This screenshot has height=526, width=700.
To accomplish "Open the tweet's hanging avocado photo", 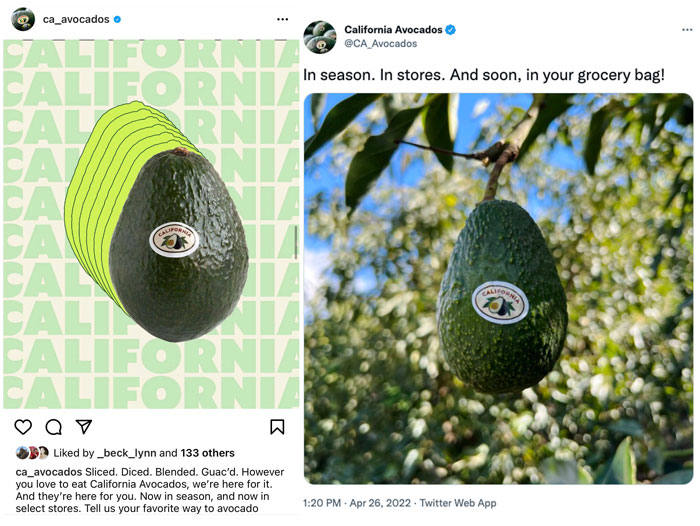I will coord(498,288).
